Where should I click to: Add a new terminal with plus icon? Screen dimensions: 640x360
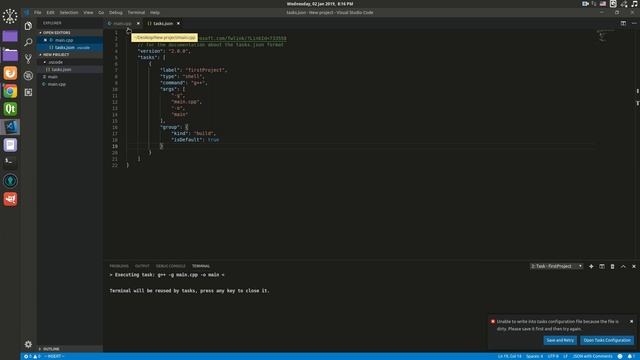click(x=591, y=266)
